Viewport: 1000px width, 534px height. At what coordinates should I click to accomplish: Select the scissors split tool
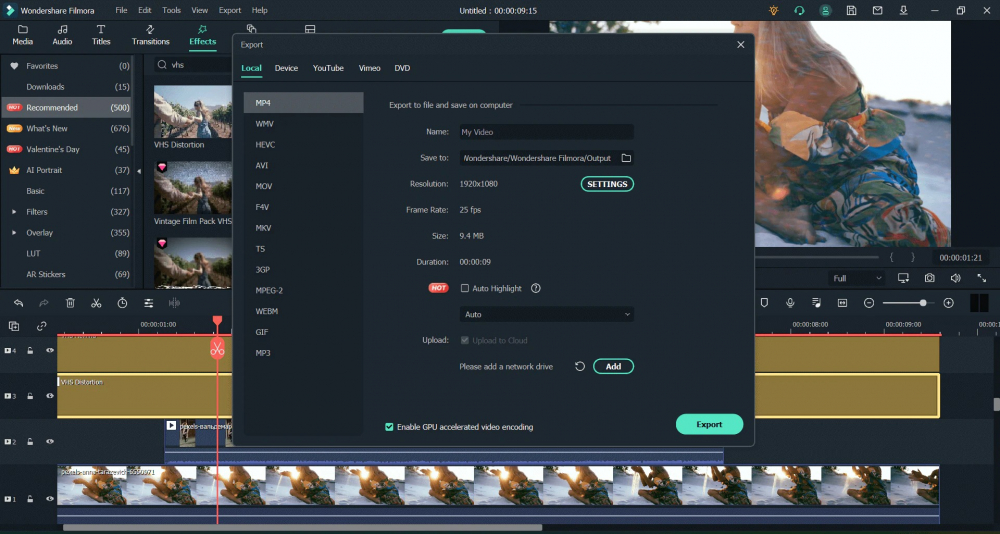(96, 303)
